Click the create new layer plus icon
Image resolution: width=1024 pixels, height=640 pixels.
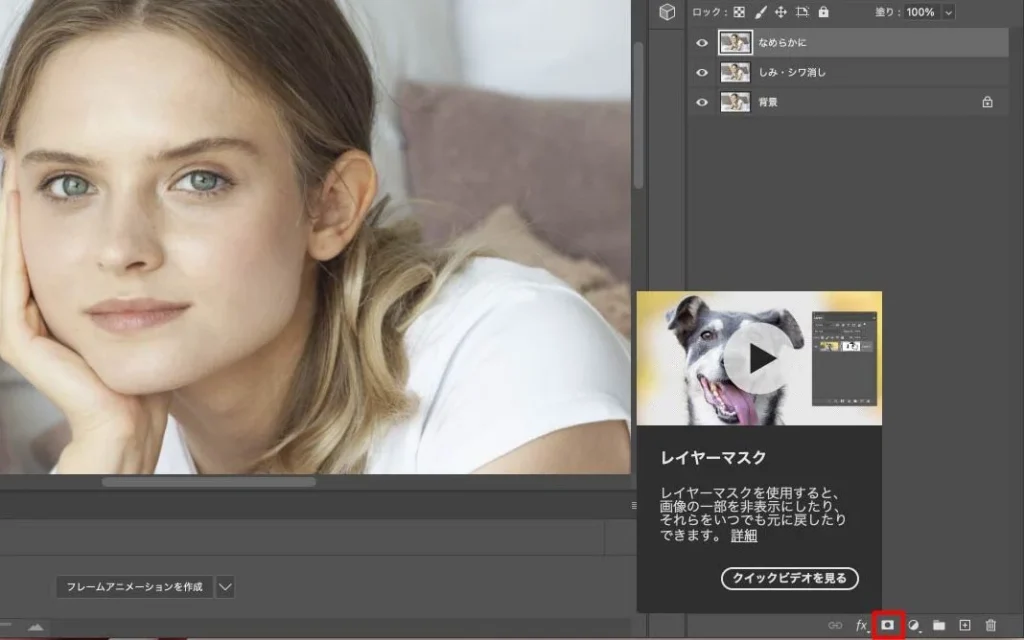point(965,625)
